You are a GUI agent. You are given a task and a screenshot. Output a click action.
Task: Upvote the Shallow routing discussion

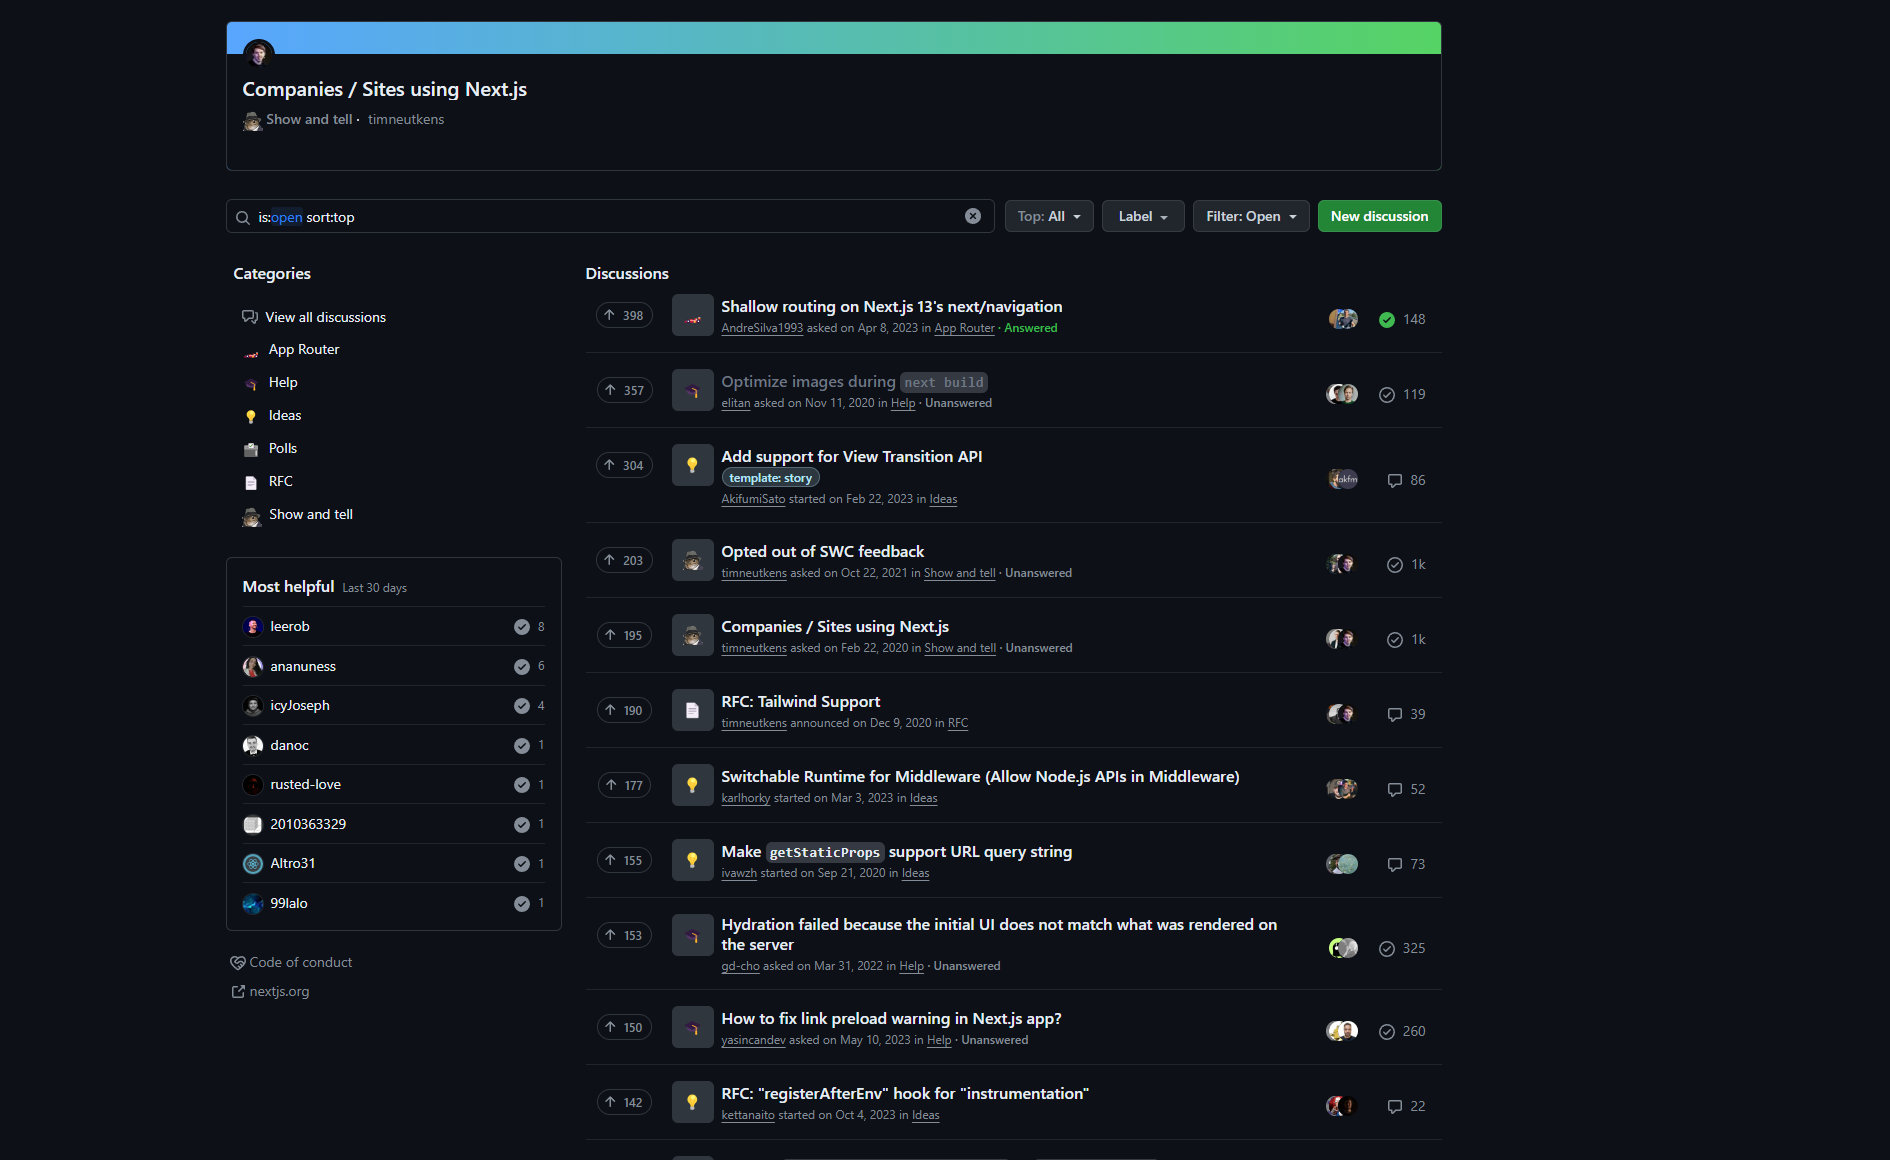(624, 315)
